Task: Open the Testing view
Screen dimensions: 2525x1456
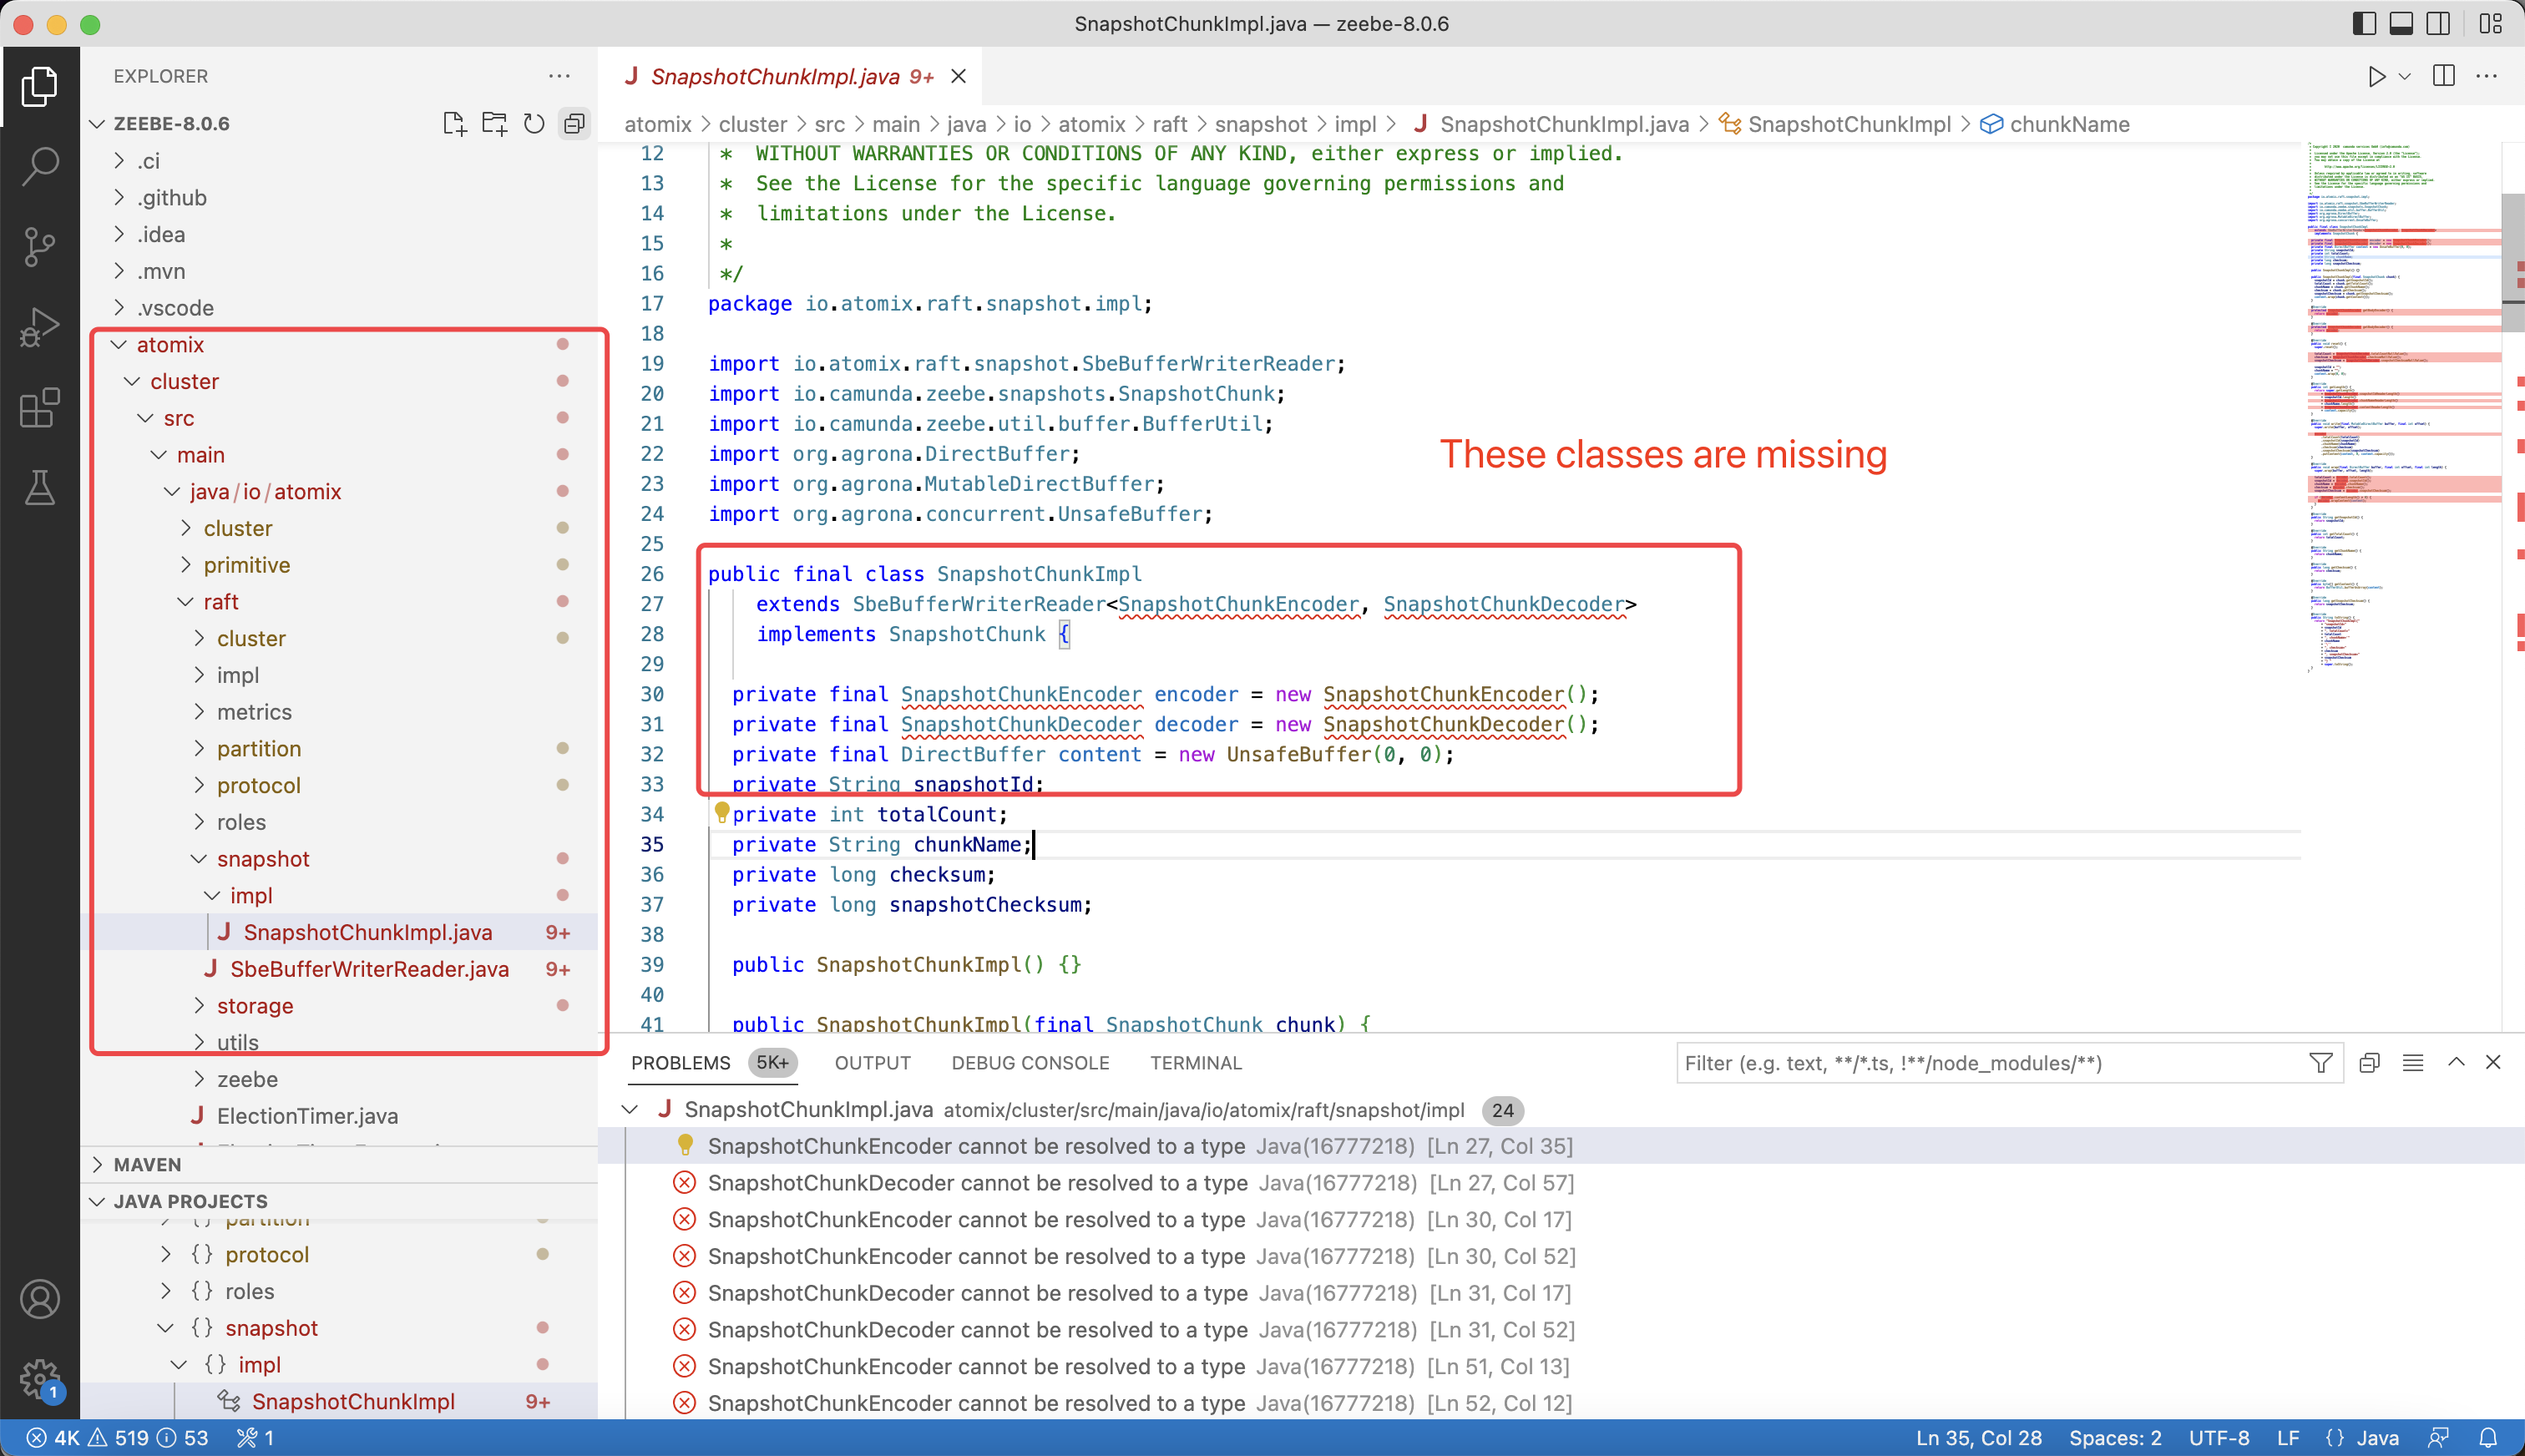Action: (x=39, y=488)
